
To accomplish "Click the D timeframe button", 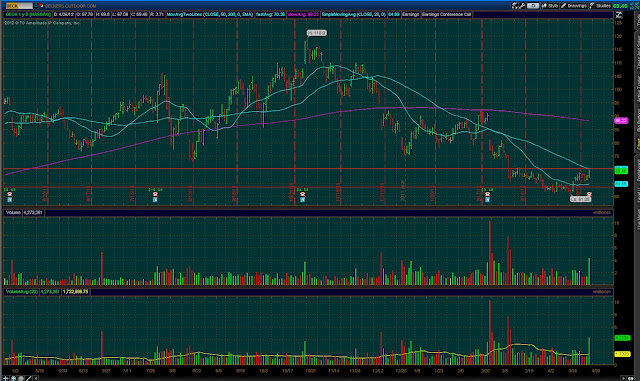I will coord(533,6).
